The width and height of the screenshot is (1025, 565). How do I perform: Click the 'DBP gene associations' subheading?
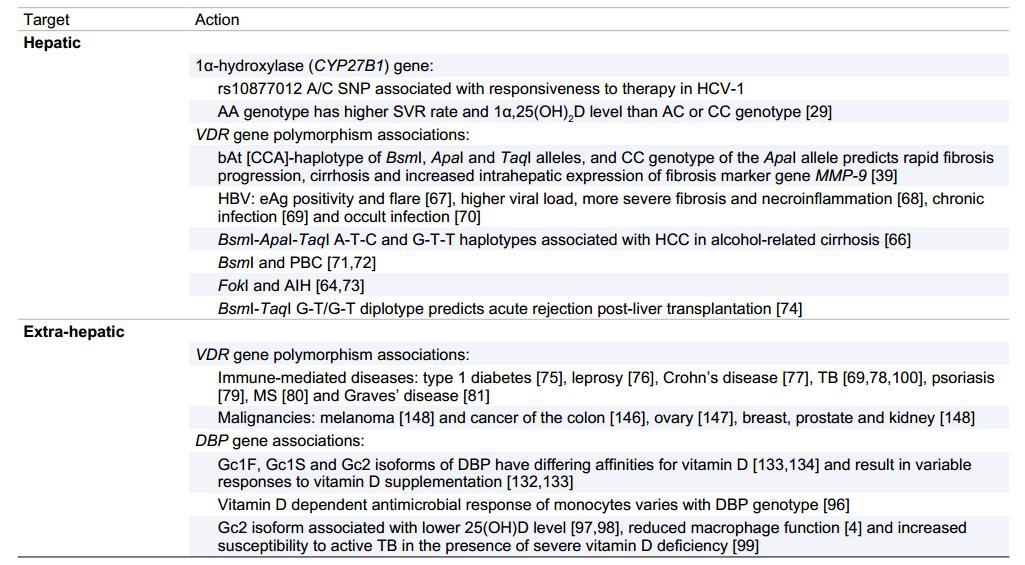click(x=280, y=441)
